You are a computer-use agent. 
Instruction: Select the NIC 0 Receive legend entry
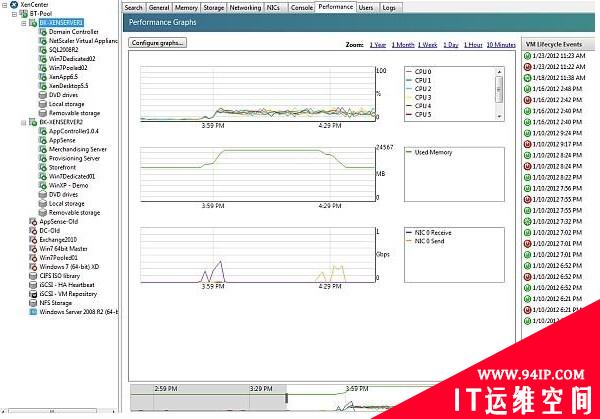coord(429,233)
